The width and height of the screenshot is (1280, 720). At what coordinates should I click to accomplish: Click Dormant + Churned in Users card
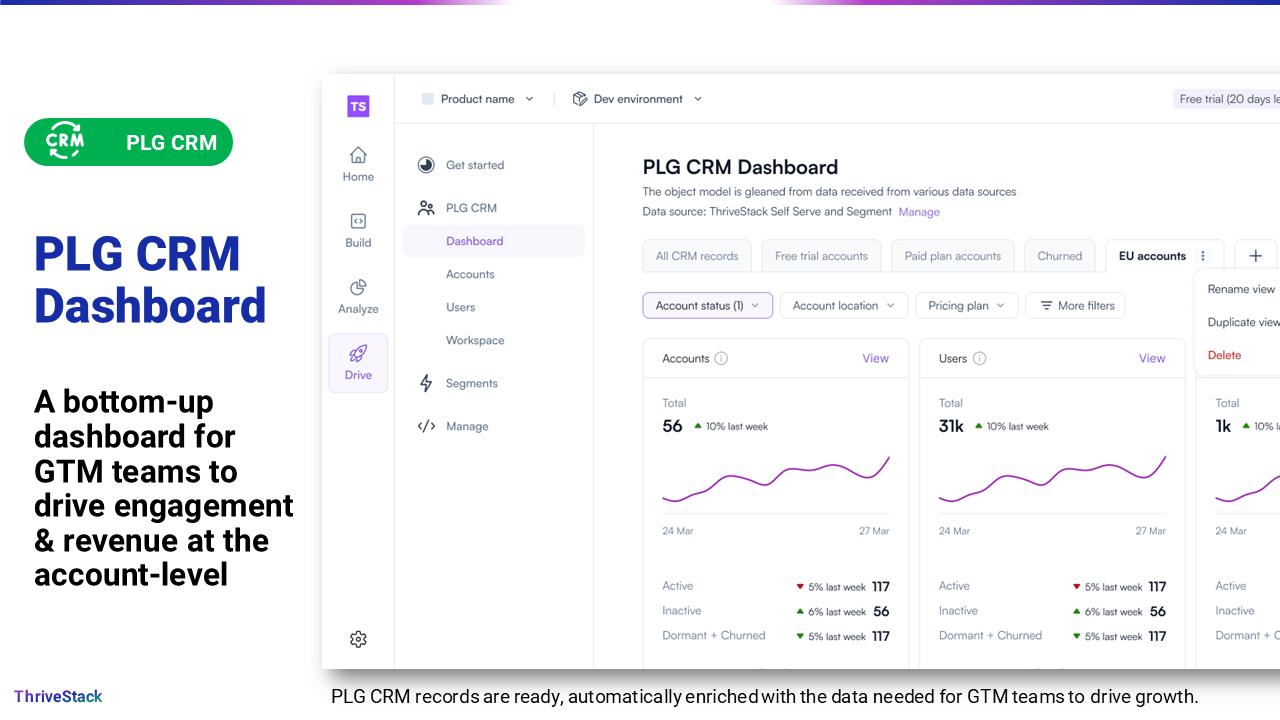[1052, 636]
